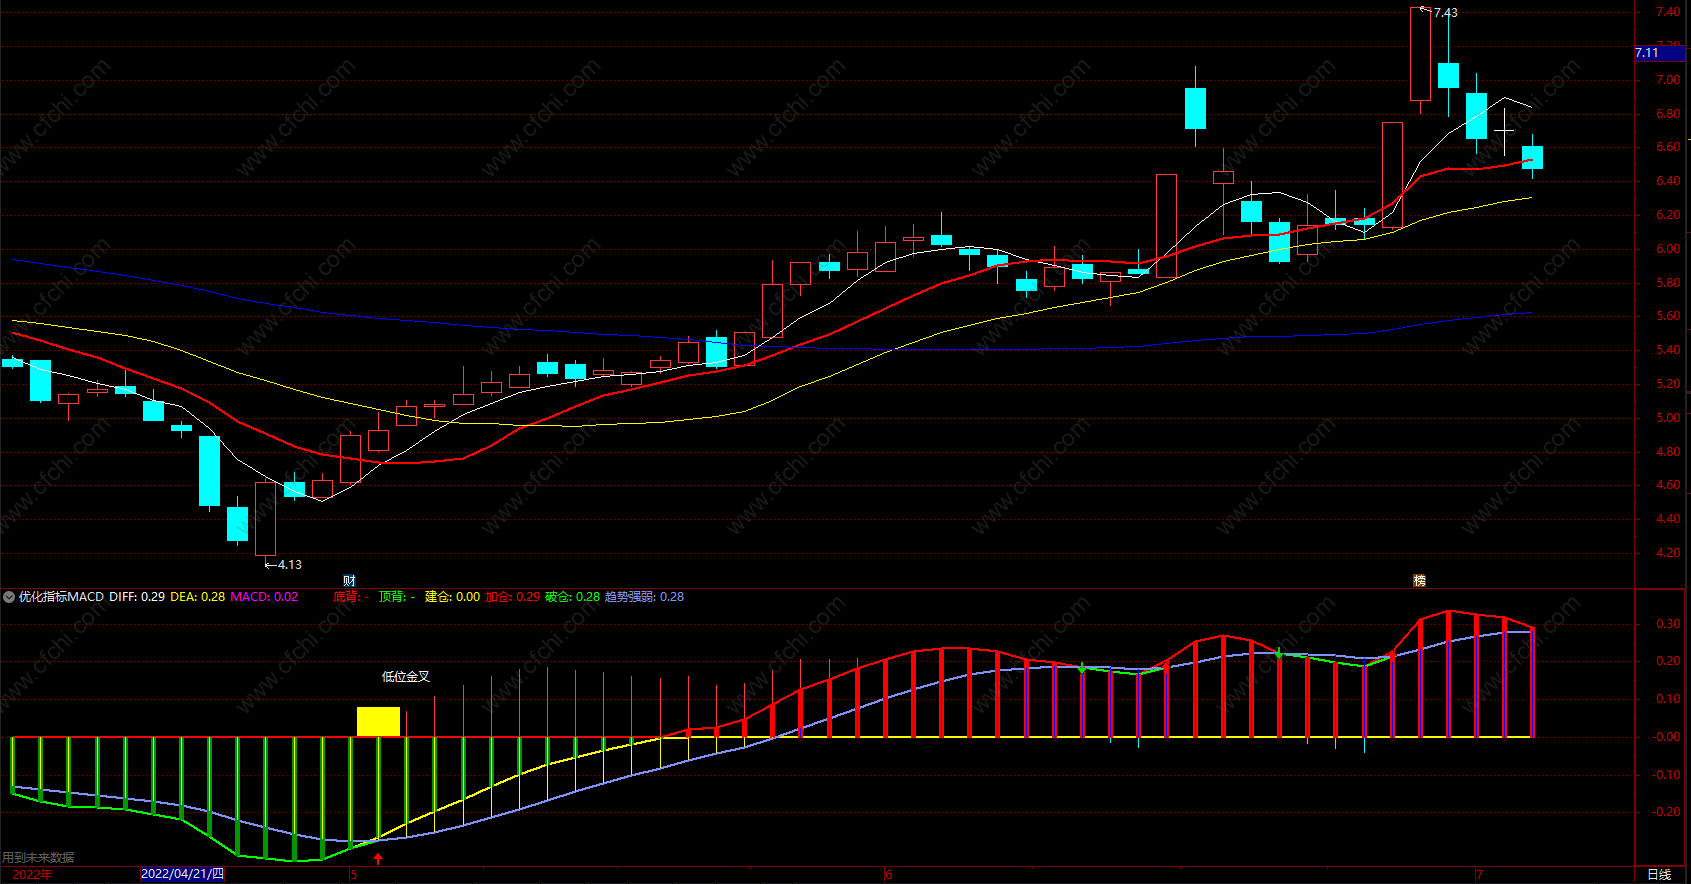Click the -0.20 MACD axis label
This screenshot has height=884, width=1691.
[1665, 812]
